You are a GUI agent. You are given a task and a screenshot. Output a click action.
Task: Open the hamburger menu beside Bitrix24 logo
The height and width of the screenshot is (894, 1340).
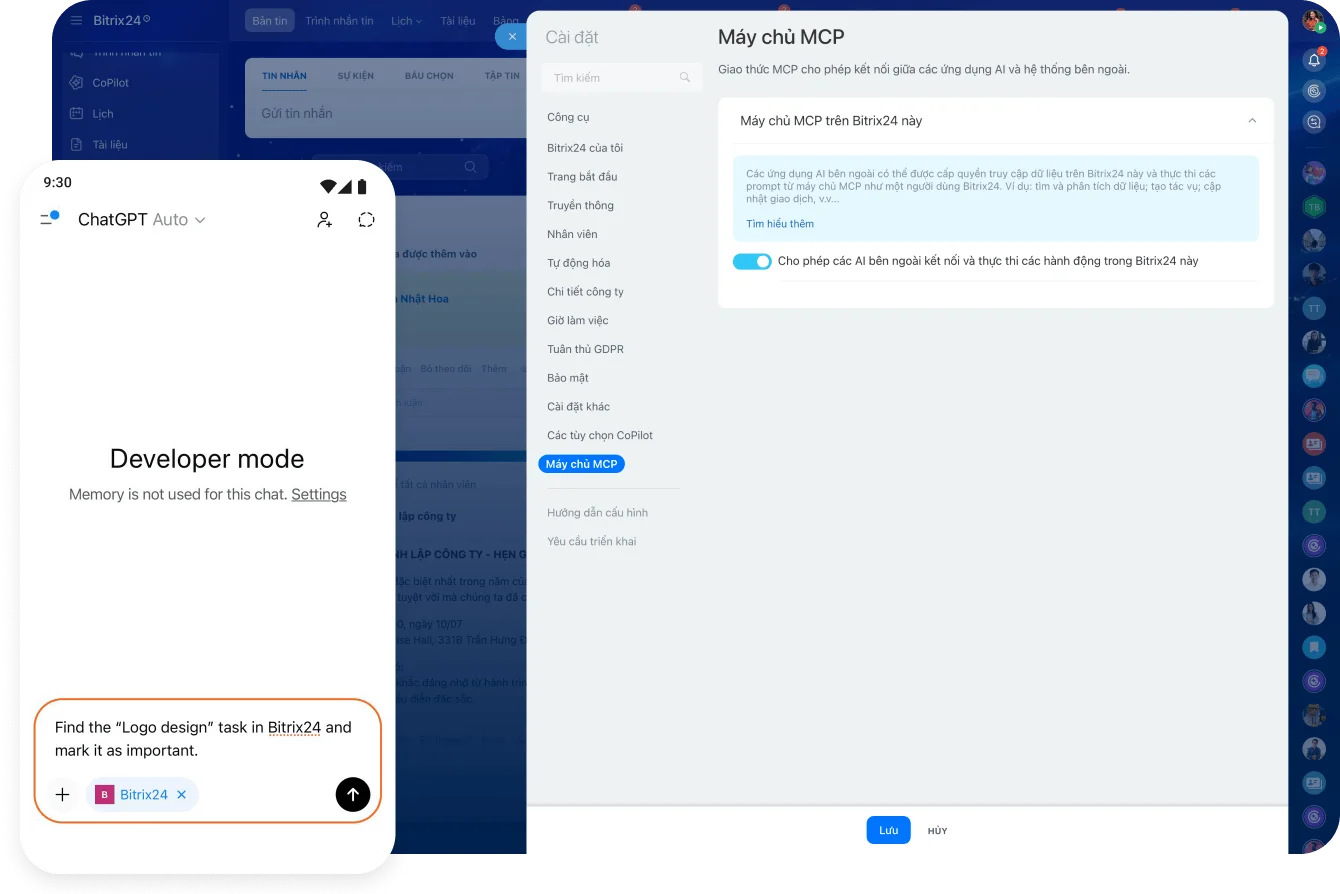[77, 20]
